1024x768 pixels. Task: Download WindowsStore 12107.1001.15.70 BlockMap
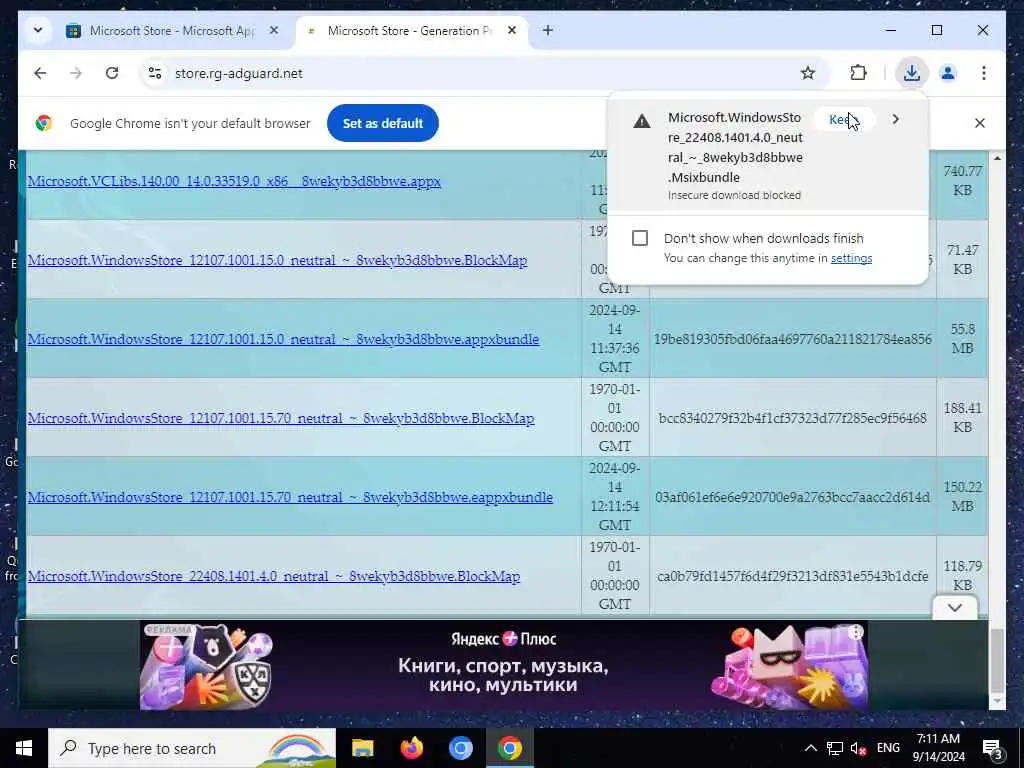tap(281, 418)
